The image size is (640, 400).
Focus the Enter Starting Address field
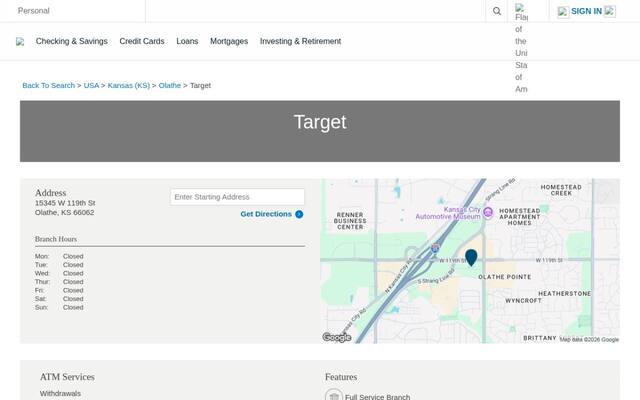point(237,197)
